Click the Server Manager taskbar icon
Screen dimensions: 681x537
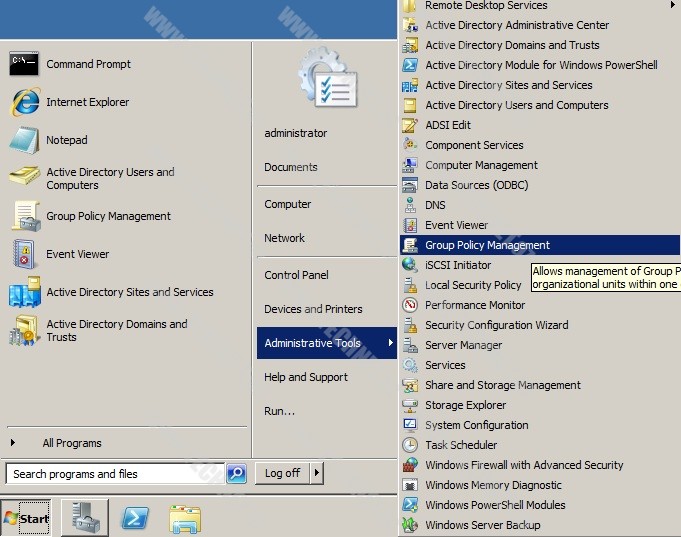point(85,518)
